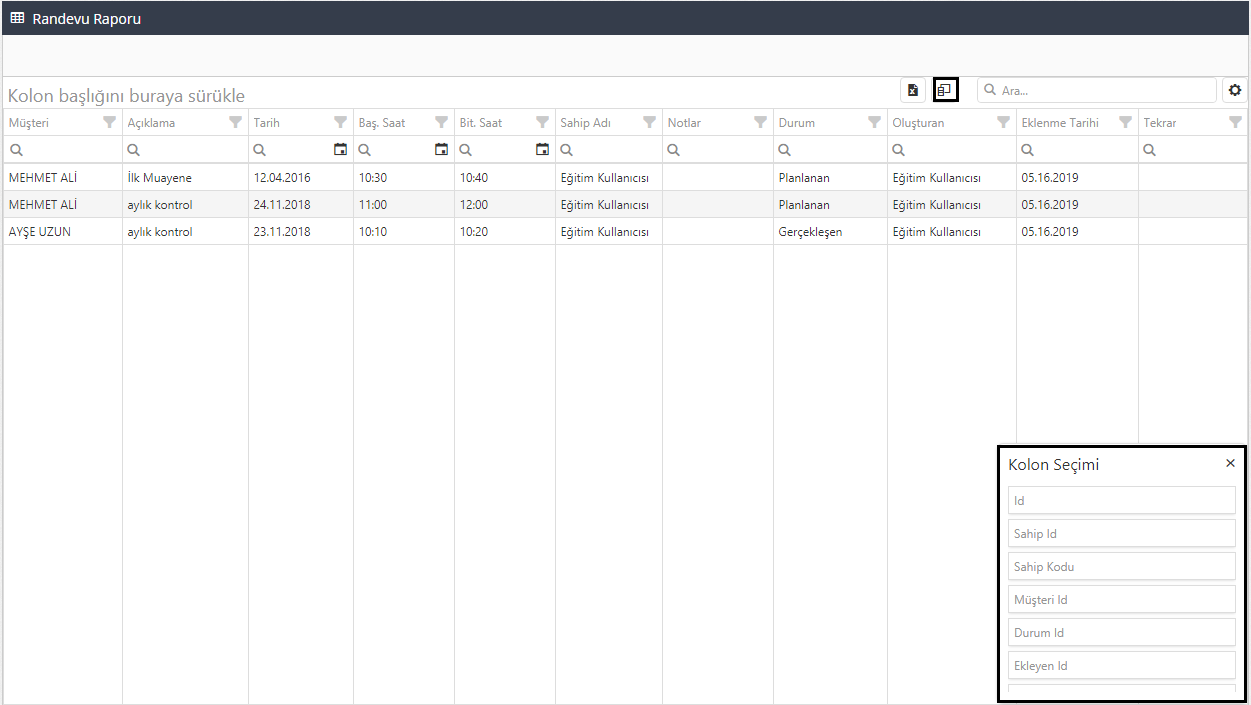Click the Excel export icon
Viewport: 1251px width, 705px height.
click(912, 90)
